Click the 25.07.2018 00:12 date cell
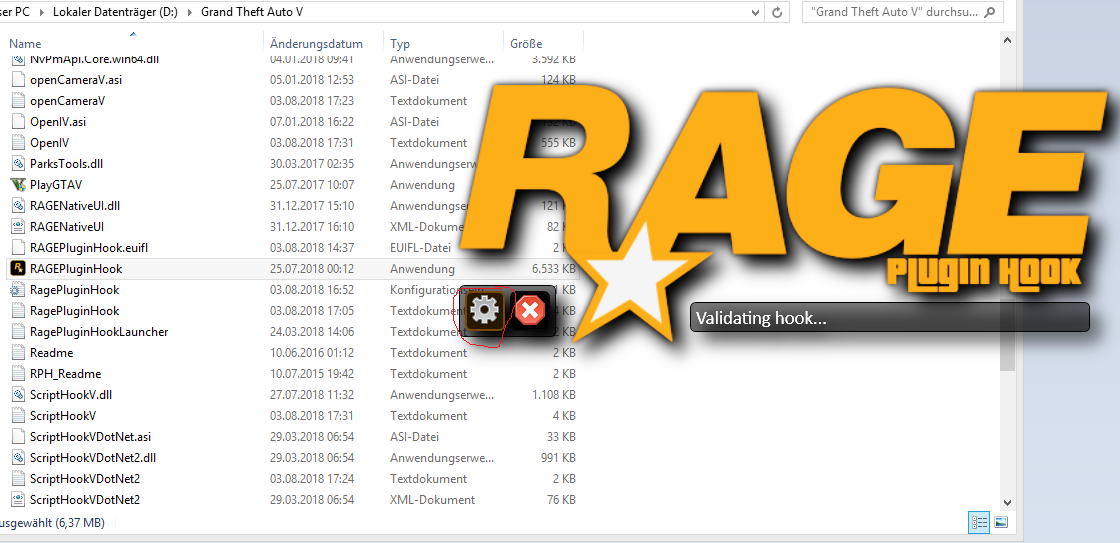Viewport: 1120px width, 543px height. 311,269
